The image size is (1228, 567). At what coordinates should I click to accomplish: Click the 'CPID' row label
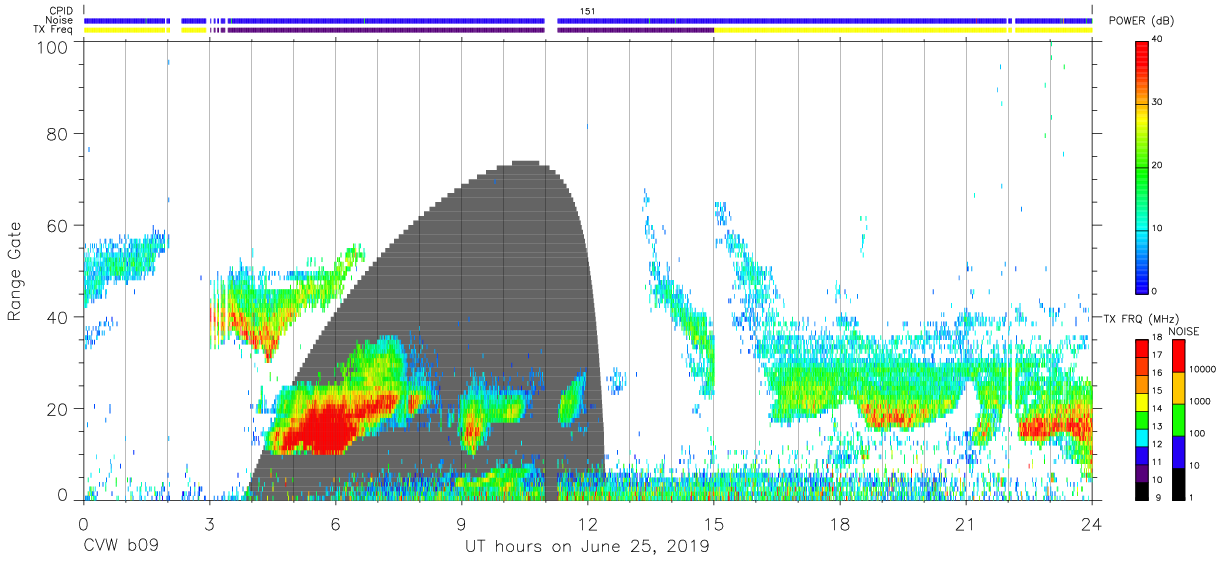(x=61, y=11)
